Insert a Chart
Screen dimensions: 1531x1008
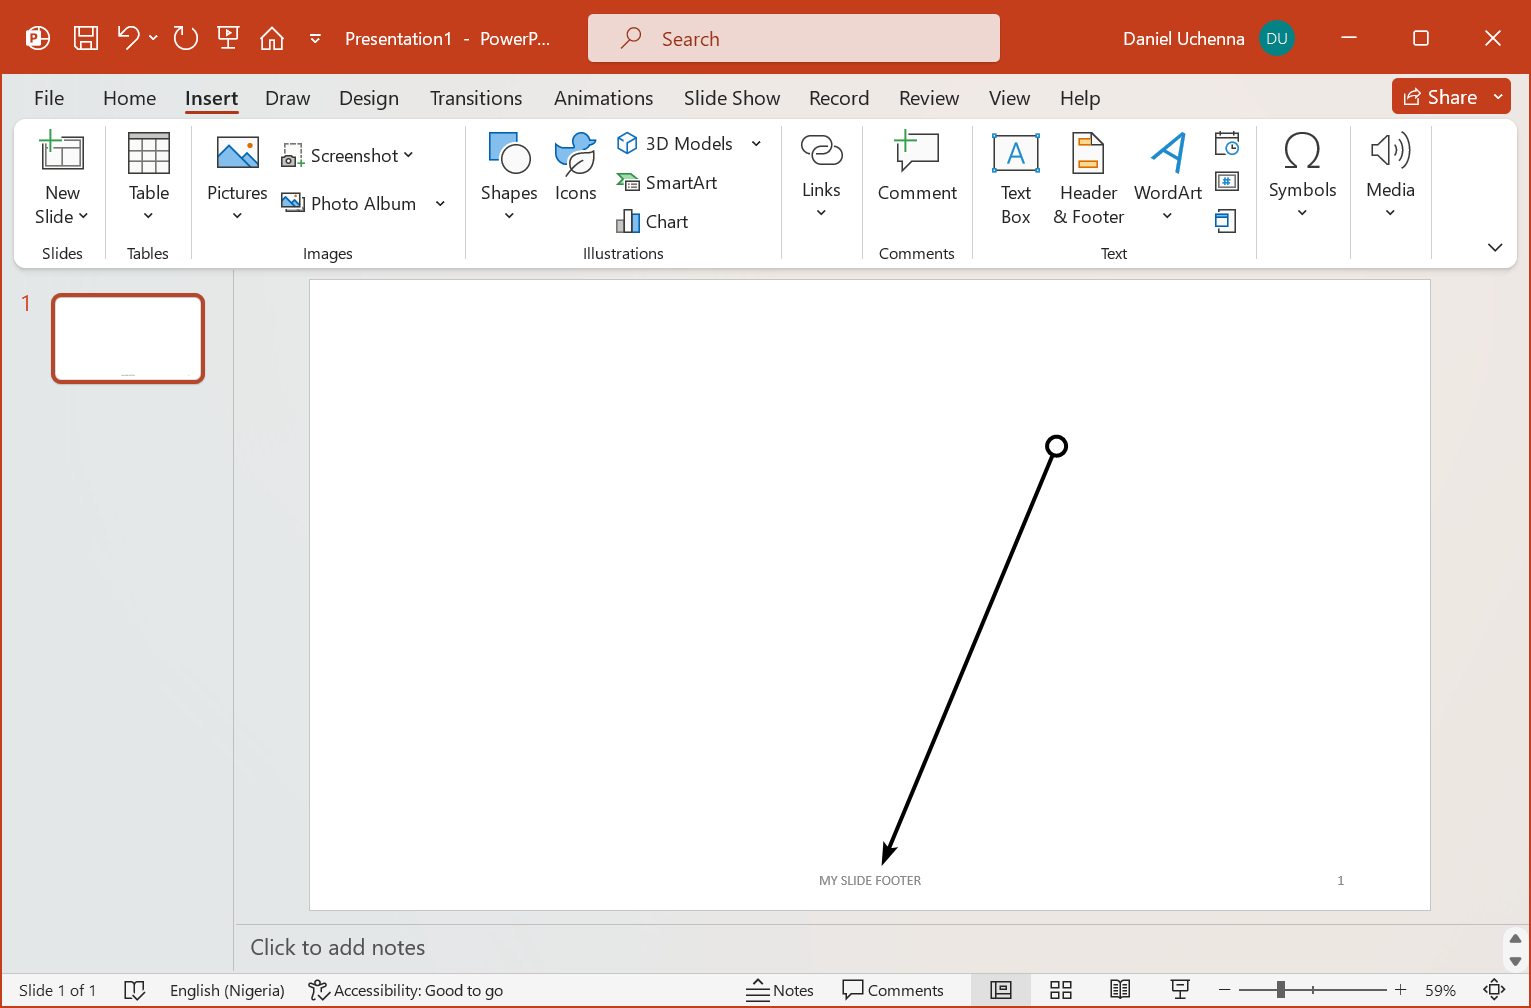[652, 222]
